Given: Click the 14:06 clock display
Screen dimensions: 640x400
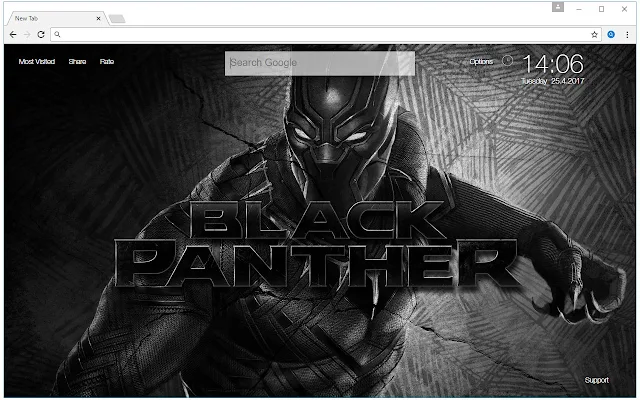Looking at the screenshot, I should click(x=553, y=64).
